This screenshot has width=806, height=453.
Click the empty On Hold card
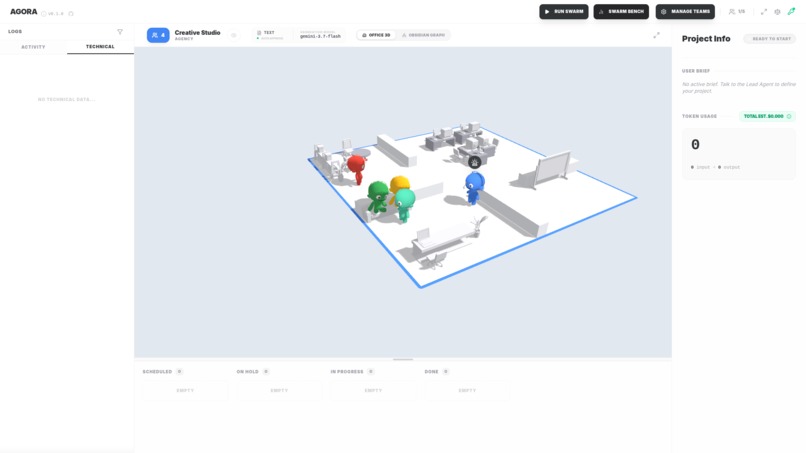pyautogui.click(x=279, y=391)
